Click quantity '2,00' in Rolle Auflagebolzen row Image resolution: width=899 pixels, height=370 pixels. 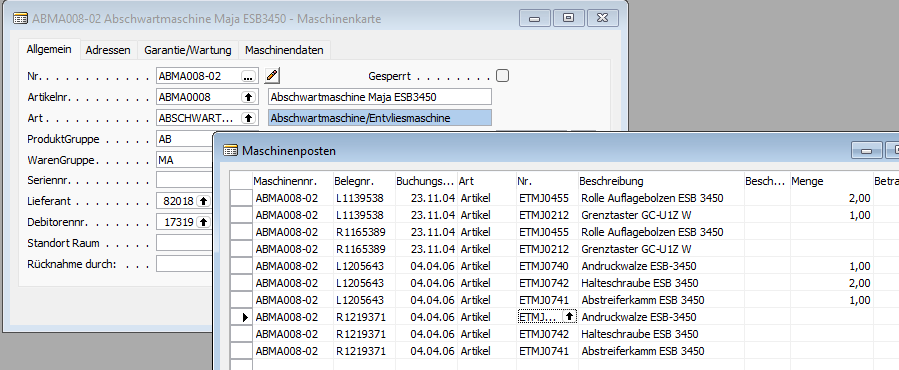tap(859, 198)
